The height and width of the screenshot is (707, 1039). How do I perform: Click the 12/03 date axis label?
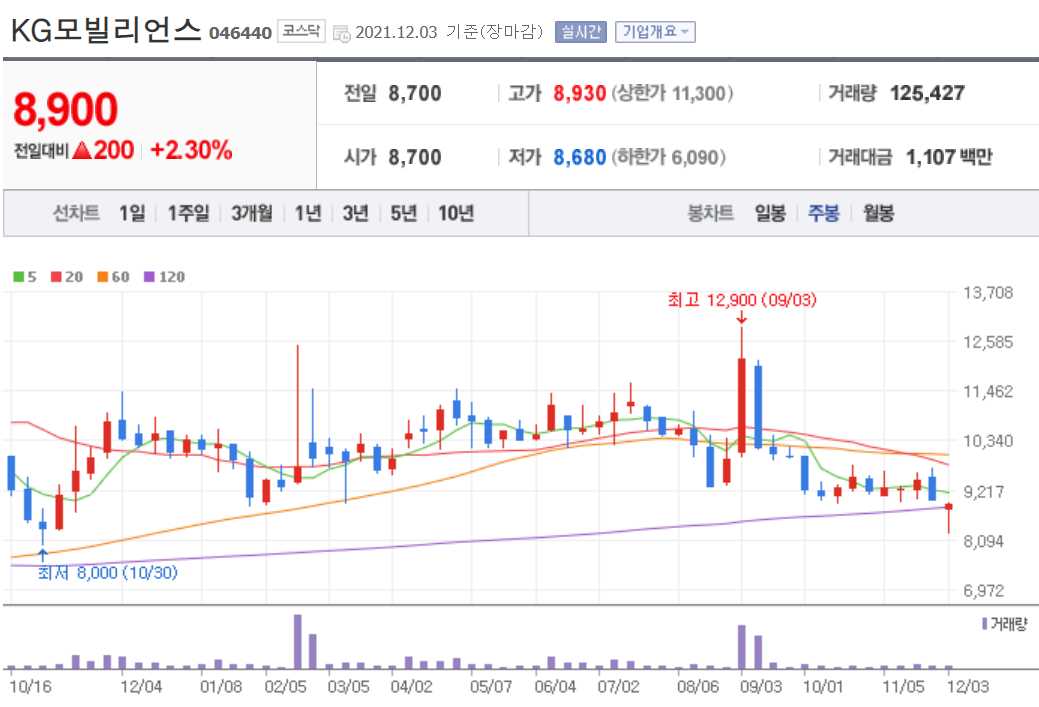tap(967, 686)
